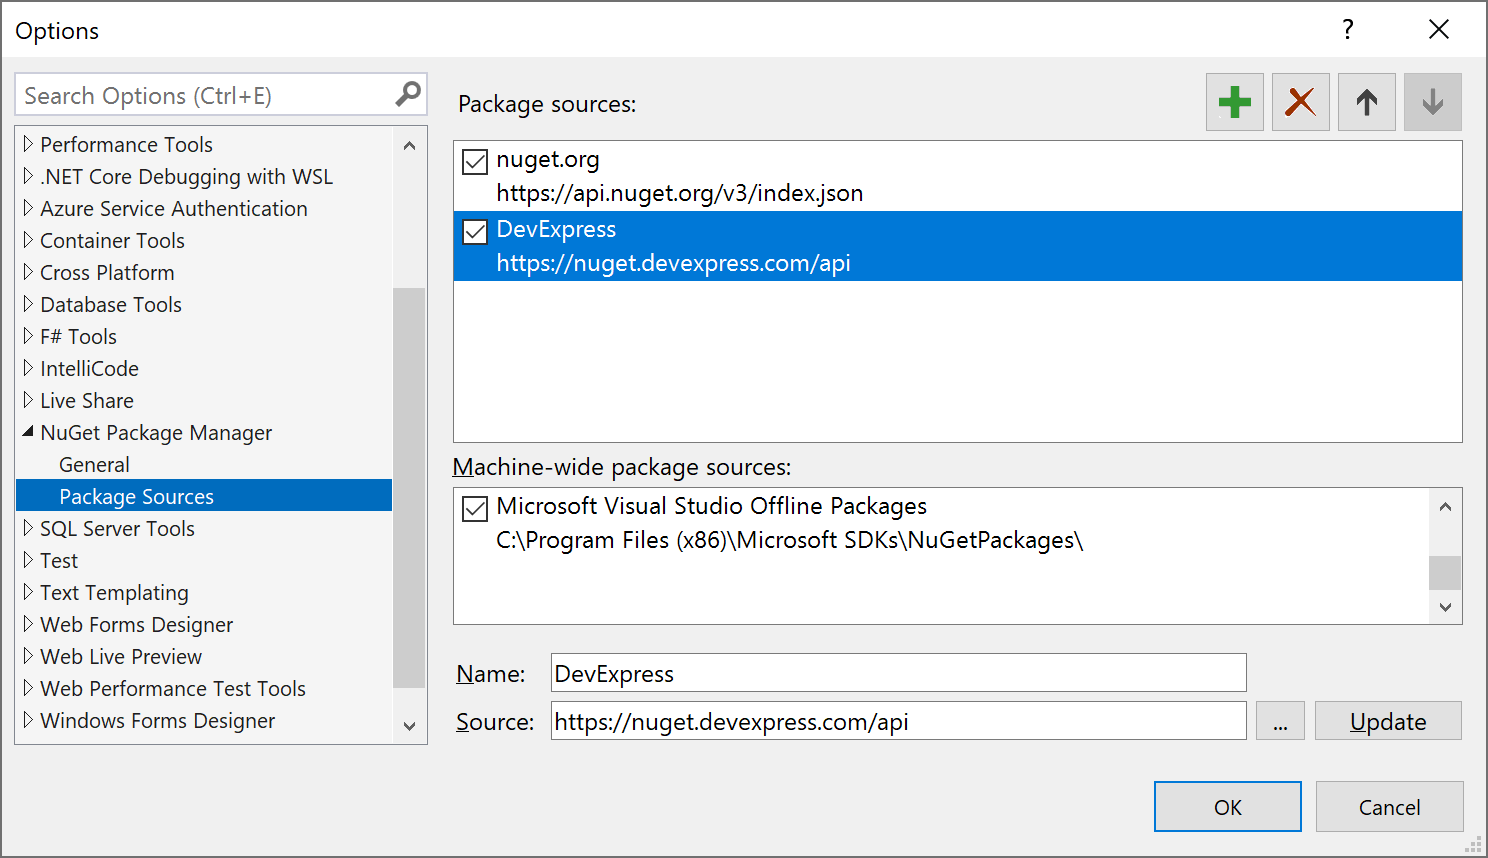Click the search magnifier icon
This screenshot has width=1488, height=858.
pos(408,95)
